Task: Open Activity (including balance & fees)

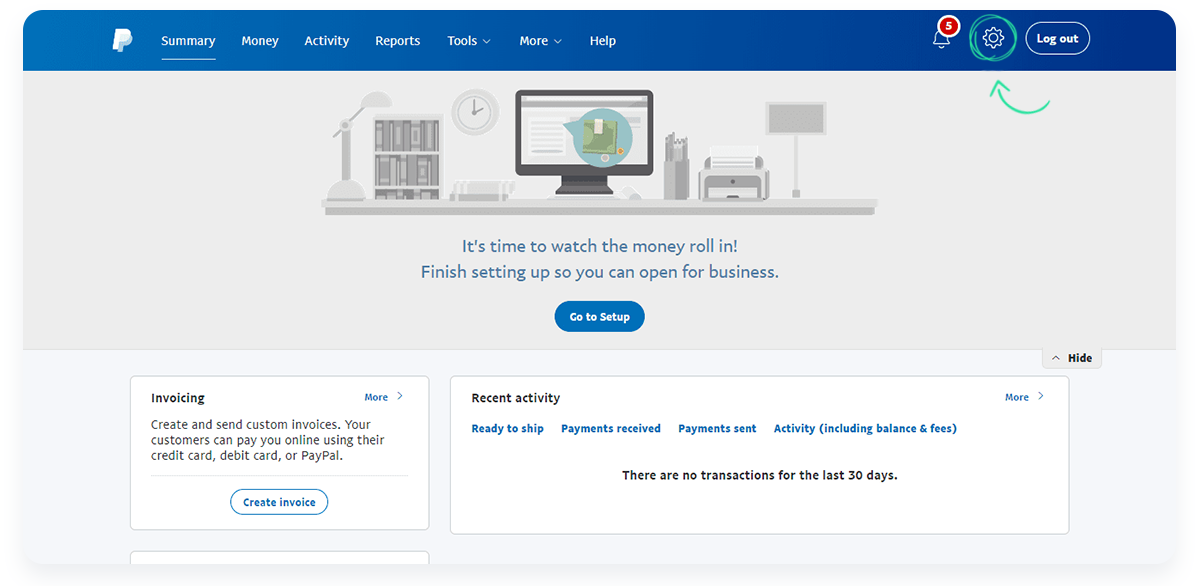Action: coord(865,428)
